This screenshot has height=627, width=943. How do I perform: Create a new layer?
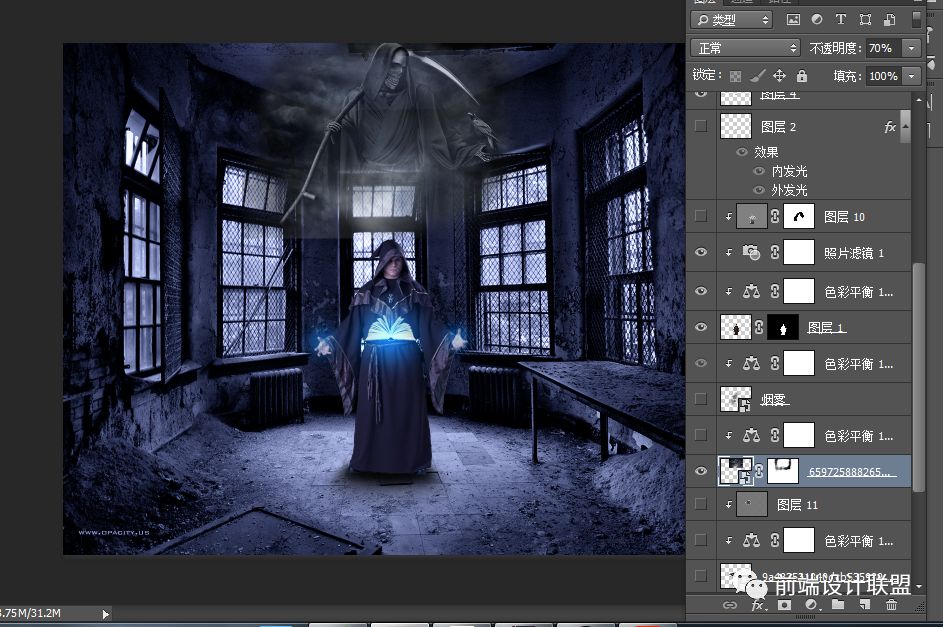pyautogui.click(x=865, y=605)
